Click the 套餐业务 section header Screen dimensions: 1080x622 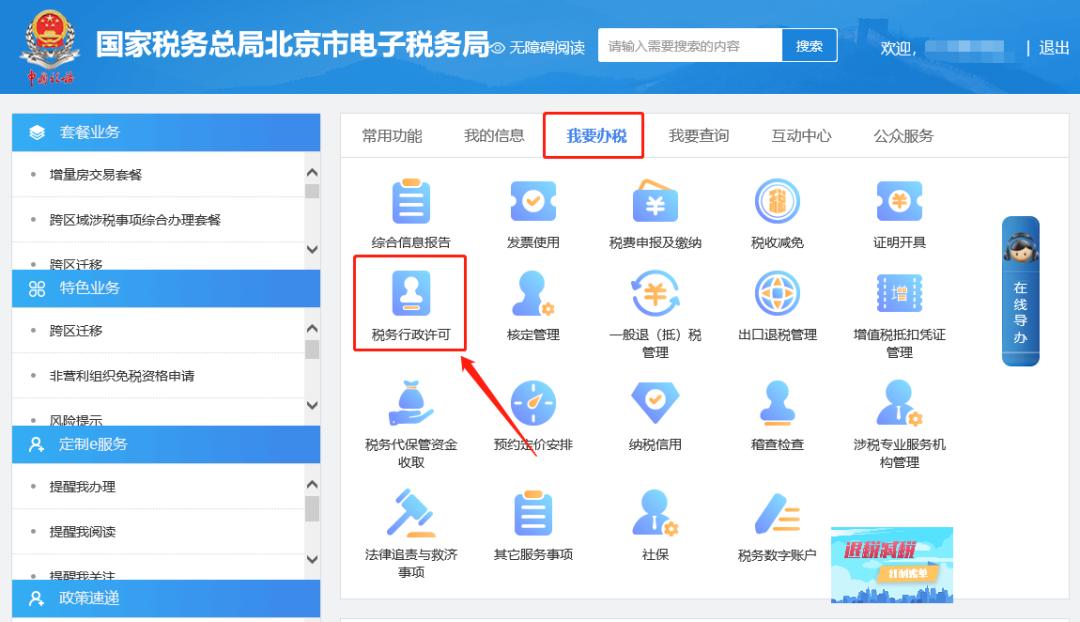[x=166, y=132]
